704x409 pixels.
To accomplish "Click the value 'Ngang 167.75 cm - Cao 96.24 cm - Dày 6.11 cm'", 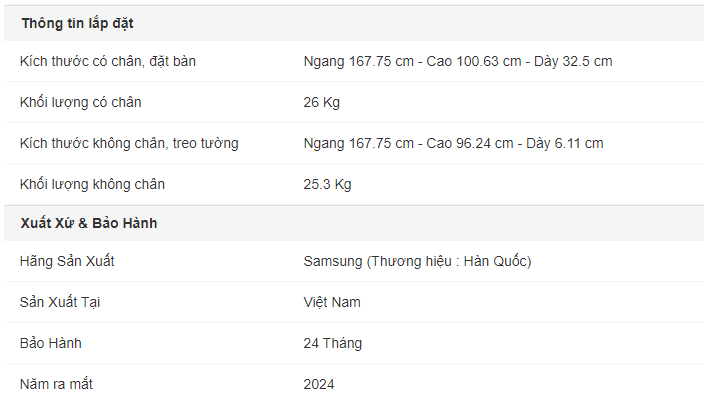I will tap(453, 144).
